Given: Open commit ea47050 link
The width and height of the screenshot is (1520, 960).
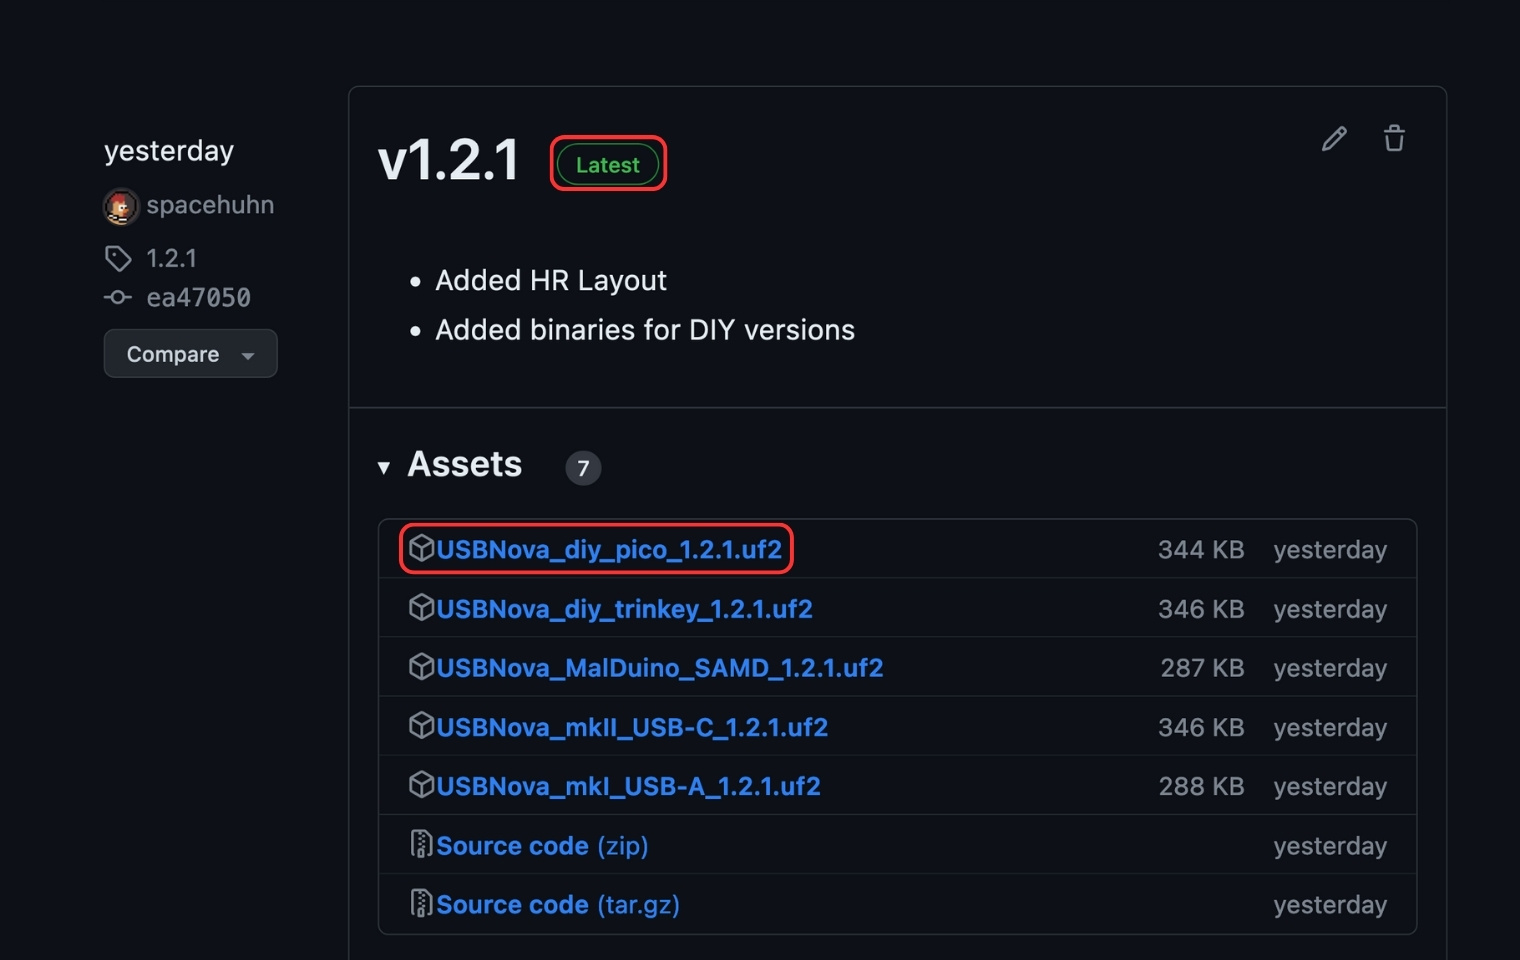Looking at the screenshot, I should point(199,297).
